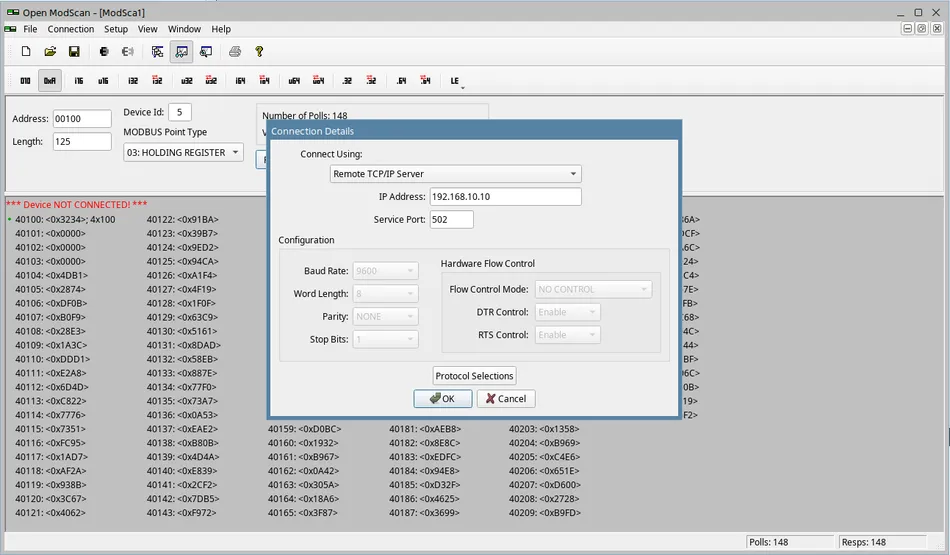950x555 pixels.
Task: Open a file with the folder icon
Action: click(x=50, y=52)
